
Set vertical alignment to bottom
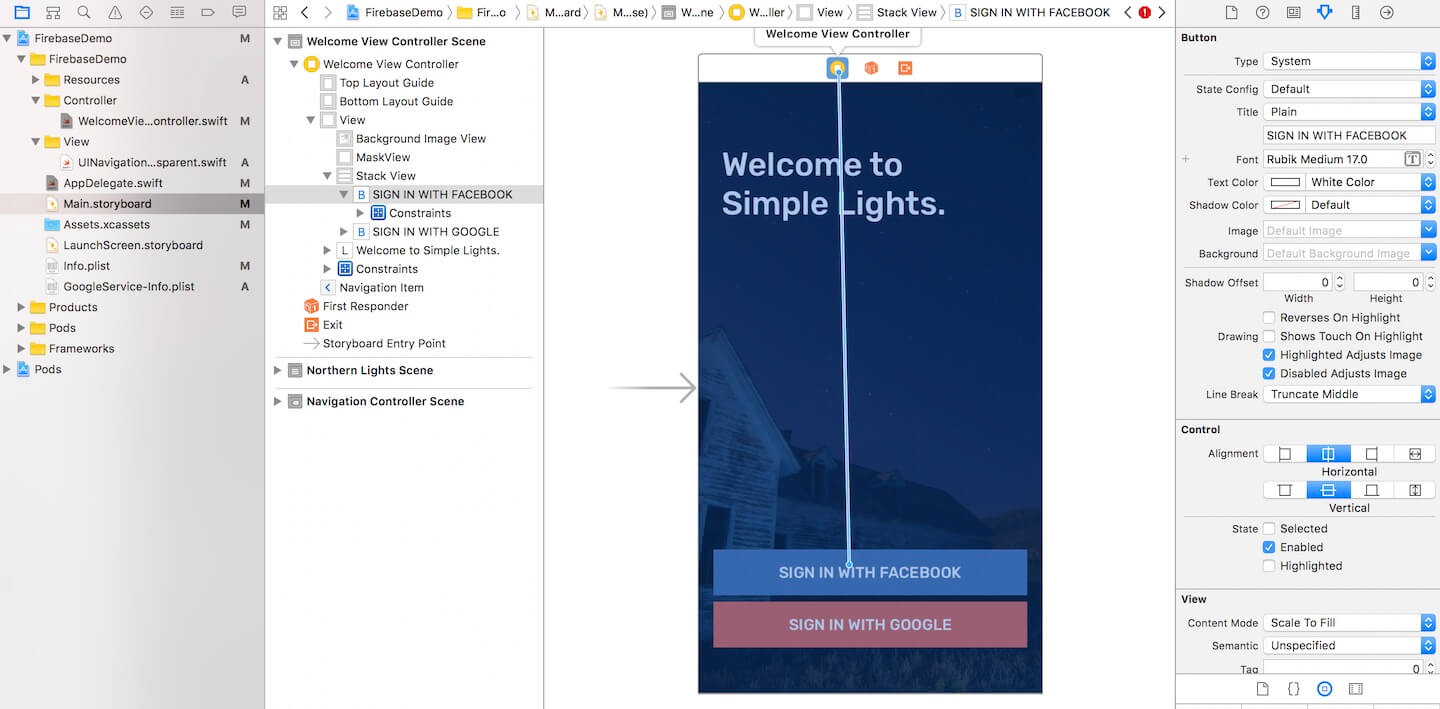click(1372, 490)
